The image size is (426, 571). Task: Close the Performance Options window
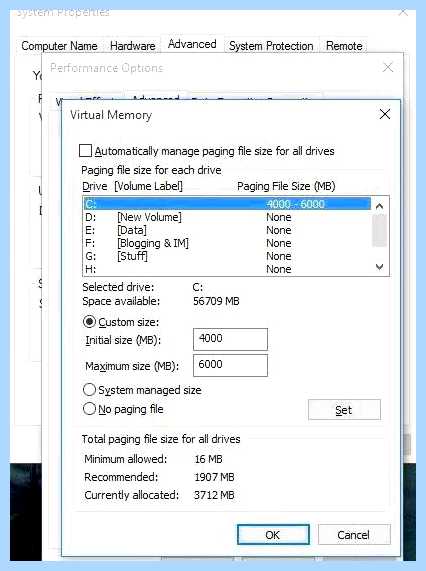(x=388, y=67)
